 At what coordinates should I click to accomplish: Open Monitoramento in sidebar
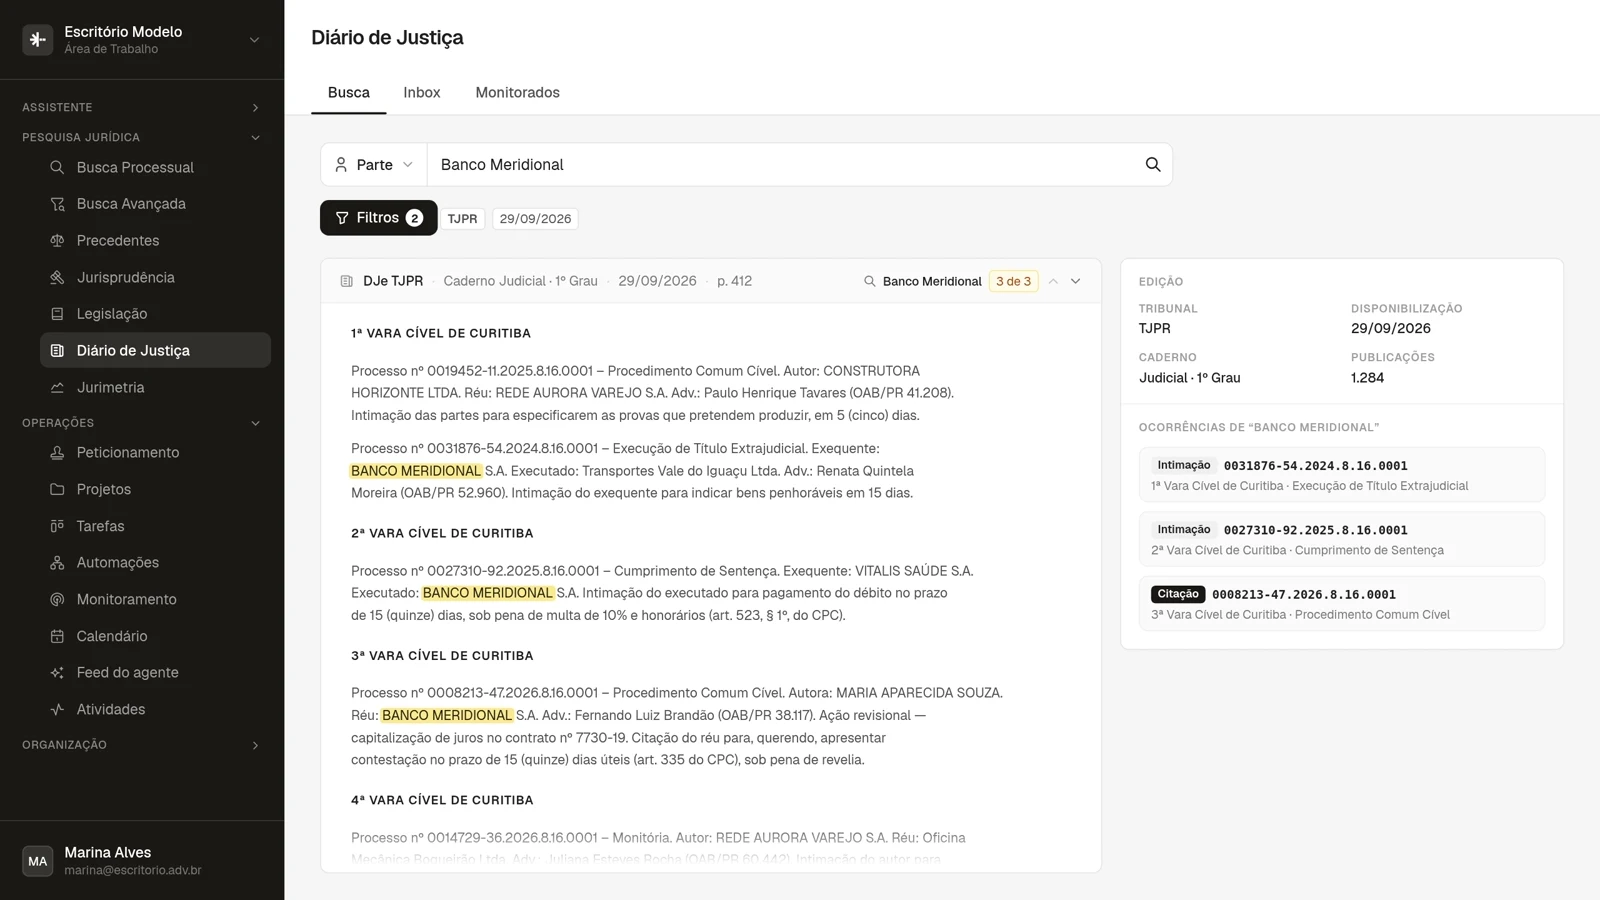coord(155,599)
